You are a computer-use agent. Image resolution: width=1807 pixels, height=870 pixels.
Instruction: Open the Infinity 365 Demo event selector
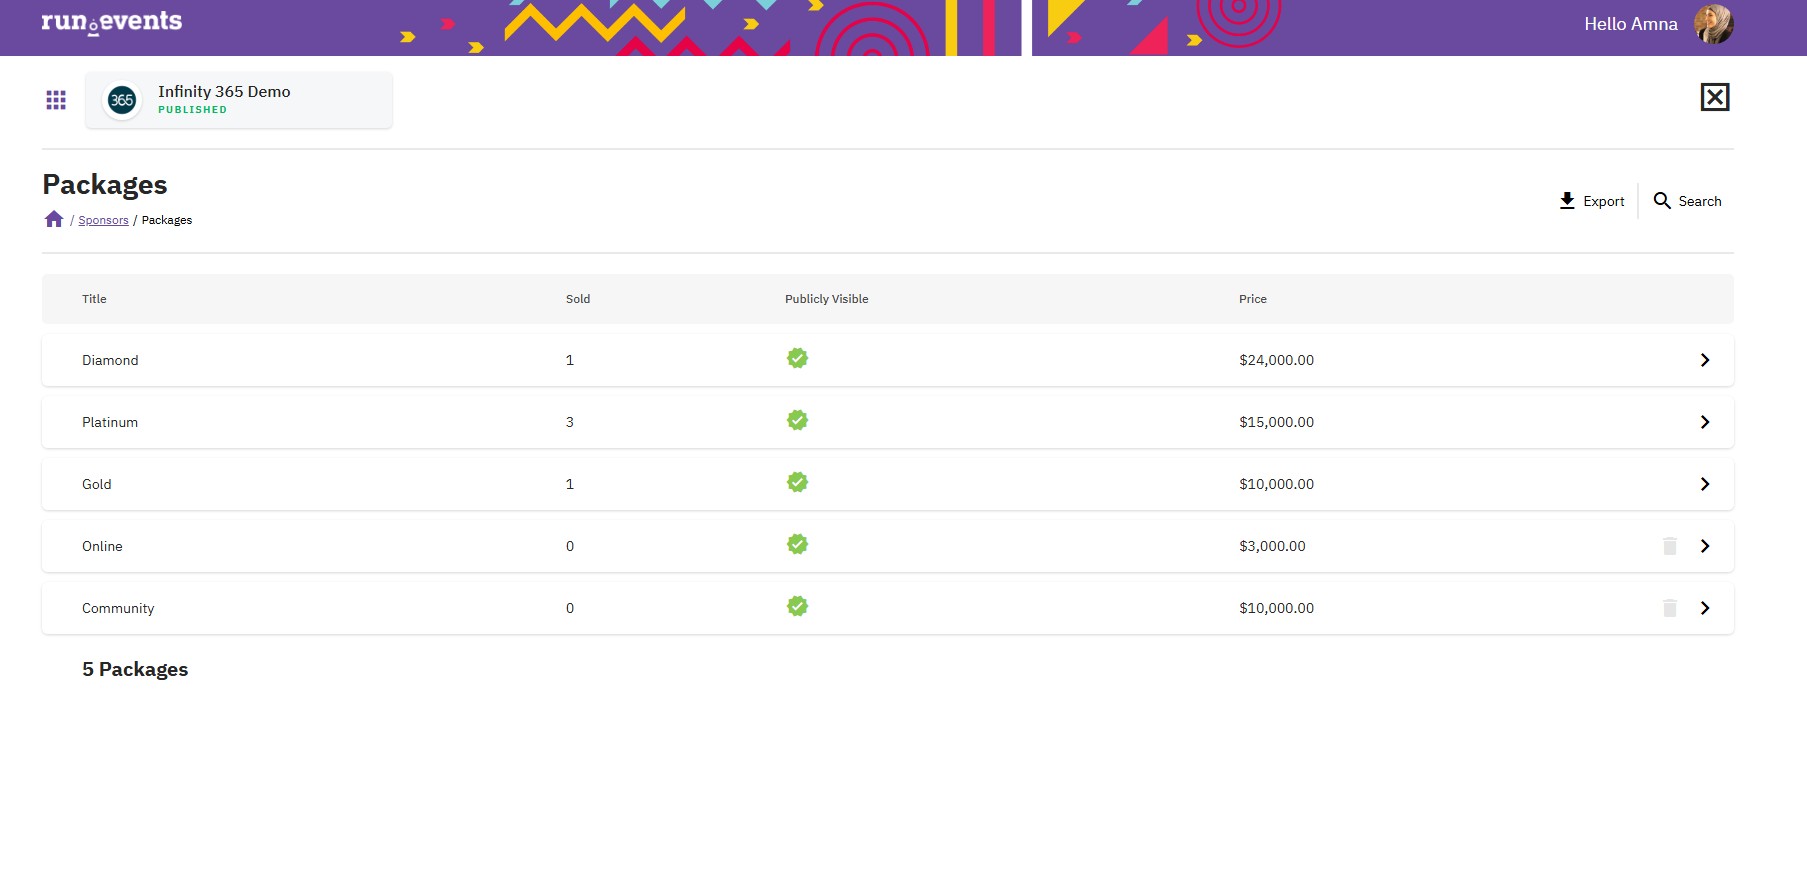239,100
